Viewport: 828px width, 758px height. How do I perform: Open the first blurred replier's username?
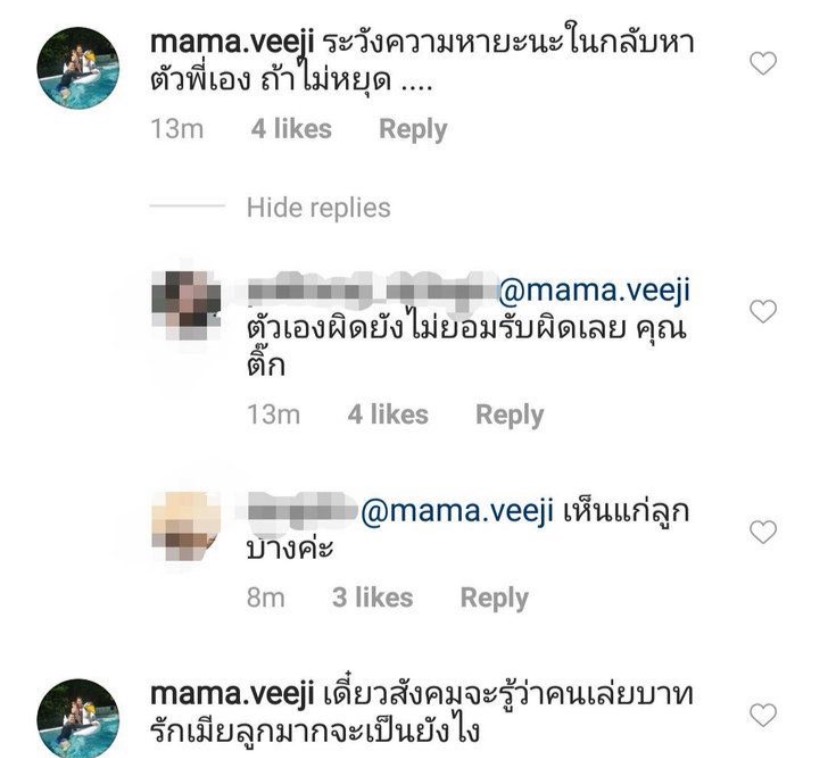point(372,291)
